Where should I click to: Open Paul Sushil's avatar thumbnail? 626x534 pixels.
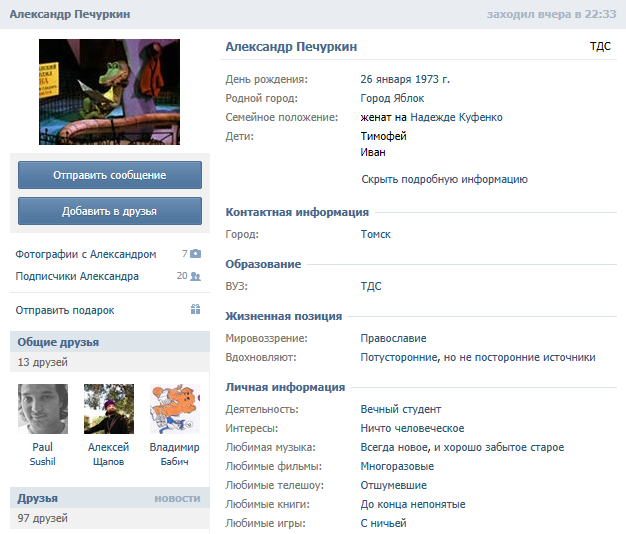(x=43, y=409)
